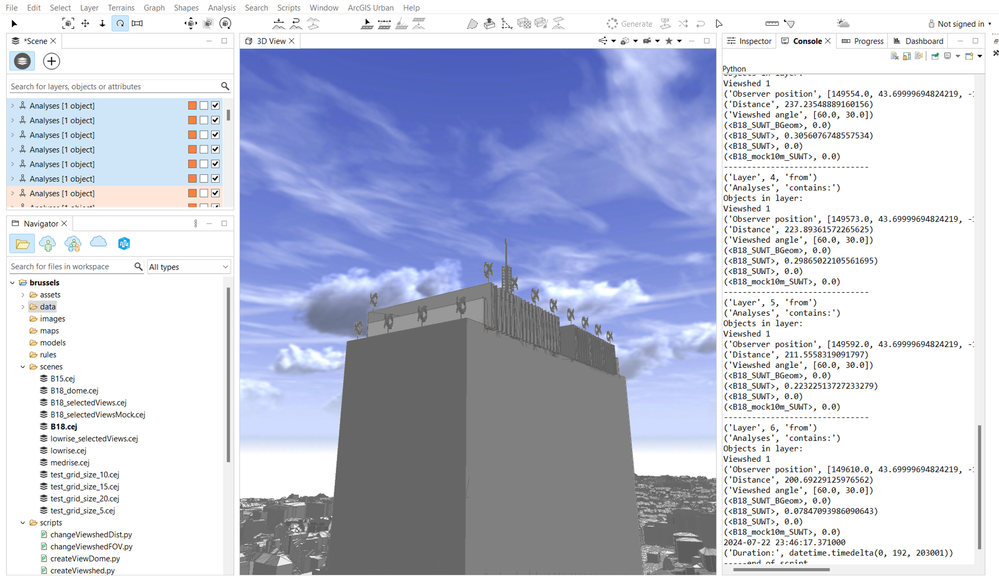The height and width of the screenshot is (581, 999).
Task: Click the layers icon in the Scene panel
Action: pyautogui.click(x=22, y=61)
